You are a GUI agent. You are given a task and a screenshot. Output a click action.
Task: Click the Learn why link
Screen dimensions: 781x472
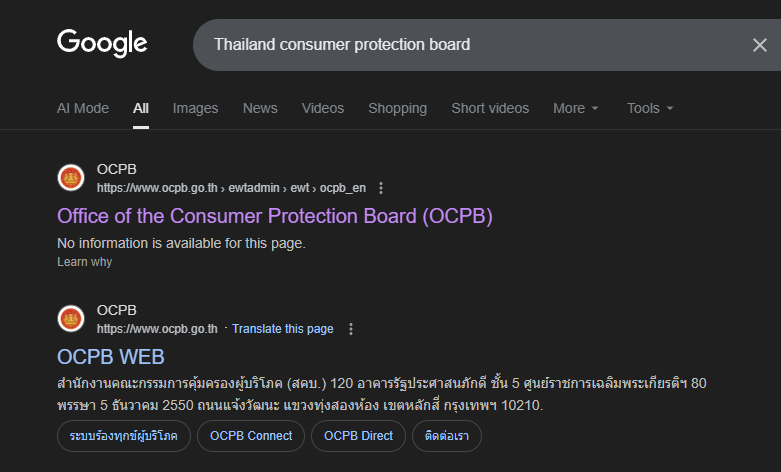tap(85, 262)
